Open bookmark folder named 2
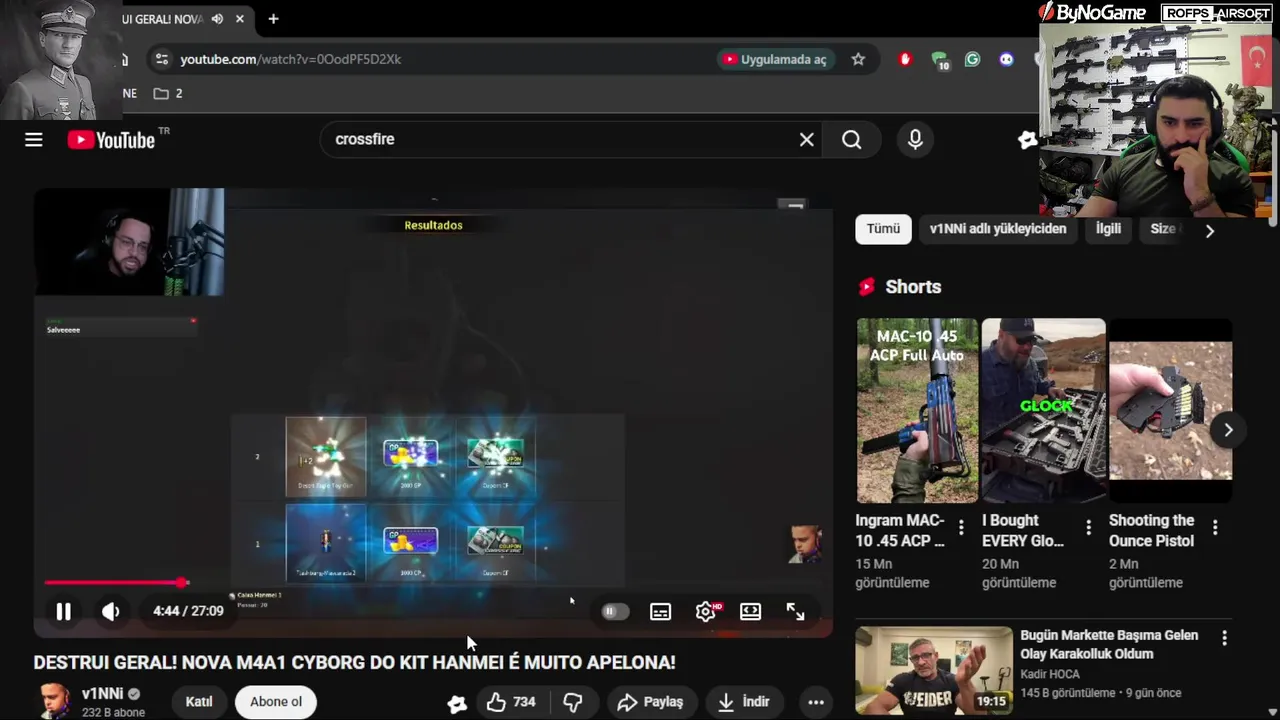This screenshot has width=1280, height=720. (168, 93)
